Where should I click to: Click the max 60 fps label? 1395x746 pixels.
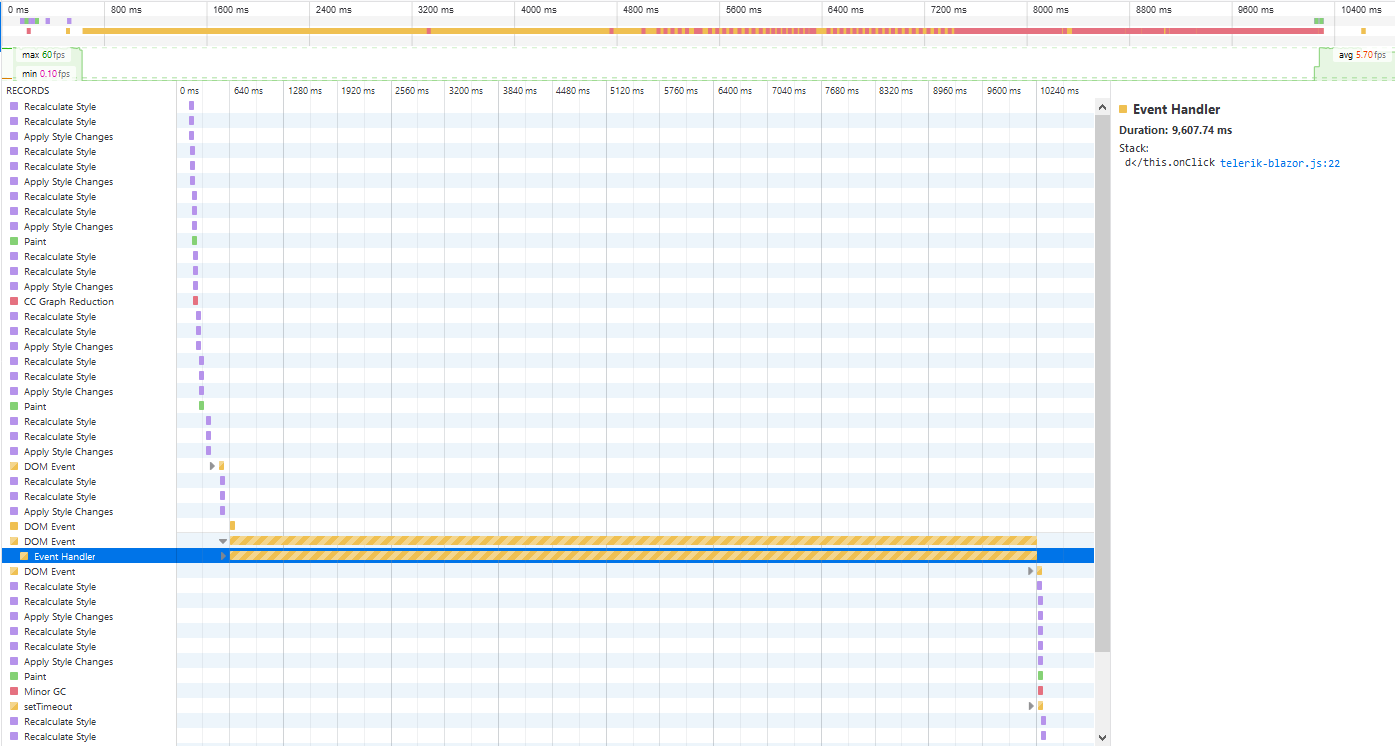[x=43, y=55]
